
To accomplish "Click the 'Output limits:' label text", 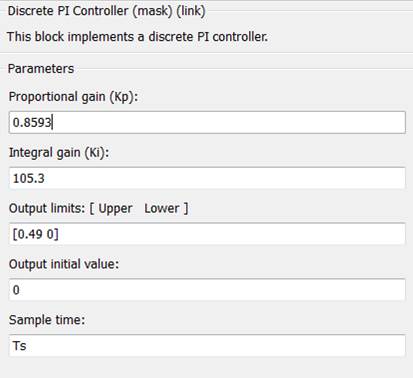I will click(x=47, y=209).
